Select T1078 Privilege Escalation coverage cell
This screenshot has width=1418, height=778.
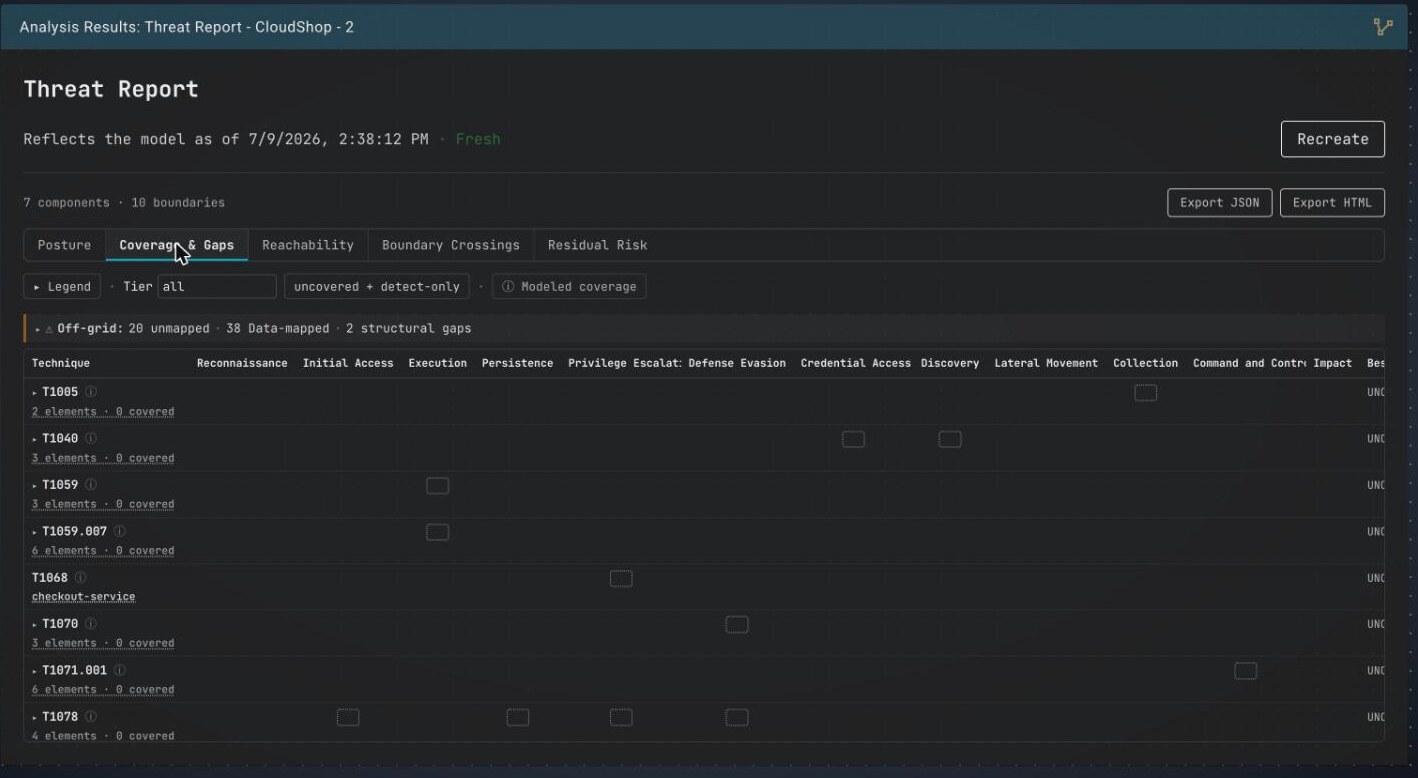pyautogui.click(x=621, y=717)
